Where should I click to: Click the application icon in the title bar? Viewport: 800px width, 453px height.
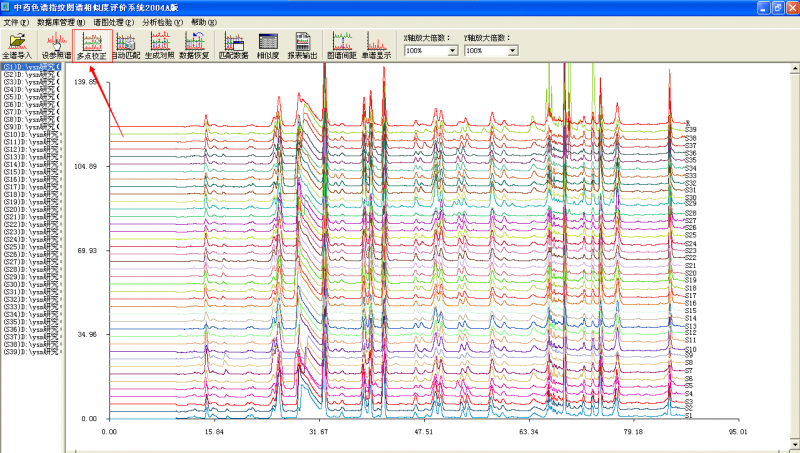6,7
